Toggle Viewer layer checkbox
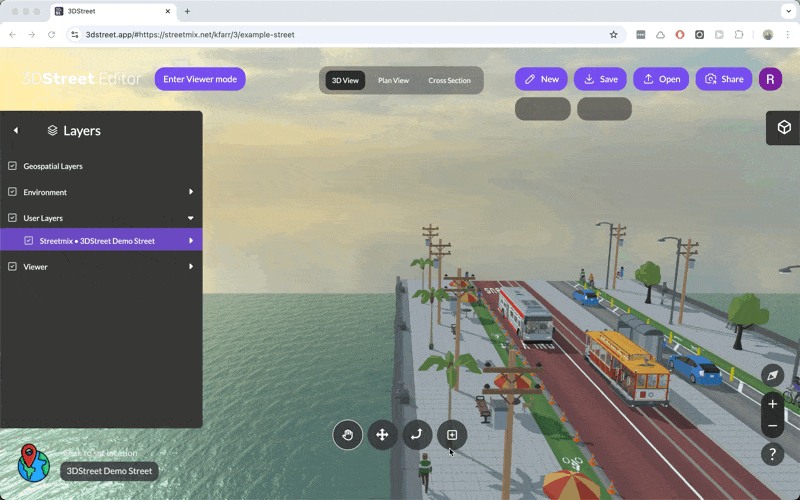 (12, 266)
